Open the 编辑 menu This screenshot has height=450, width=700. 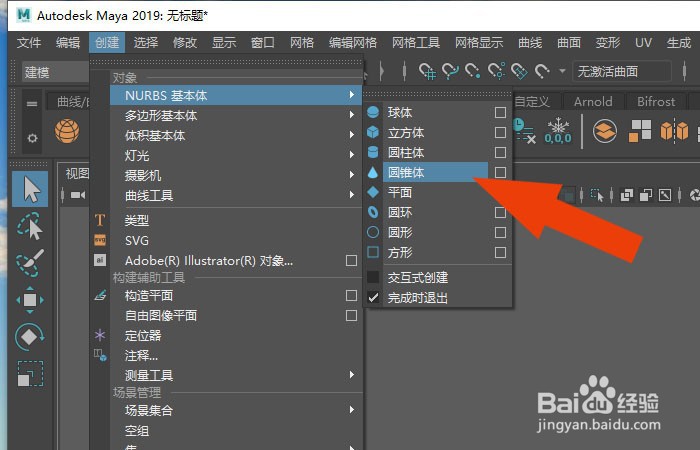tap(68, 42)
